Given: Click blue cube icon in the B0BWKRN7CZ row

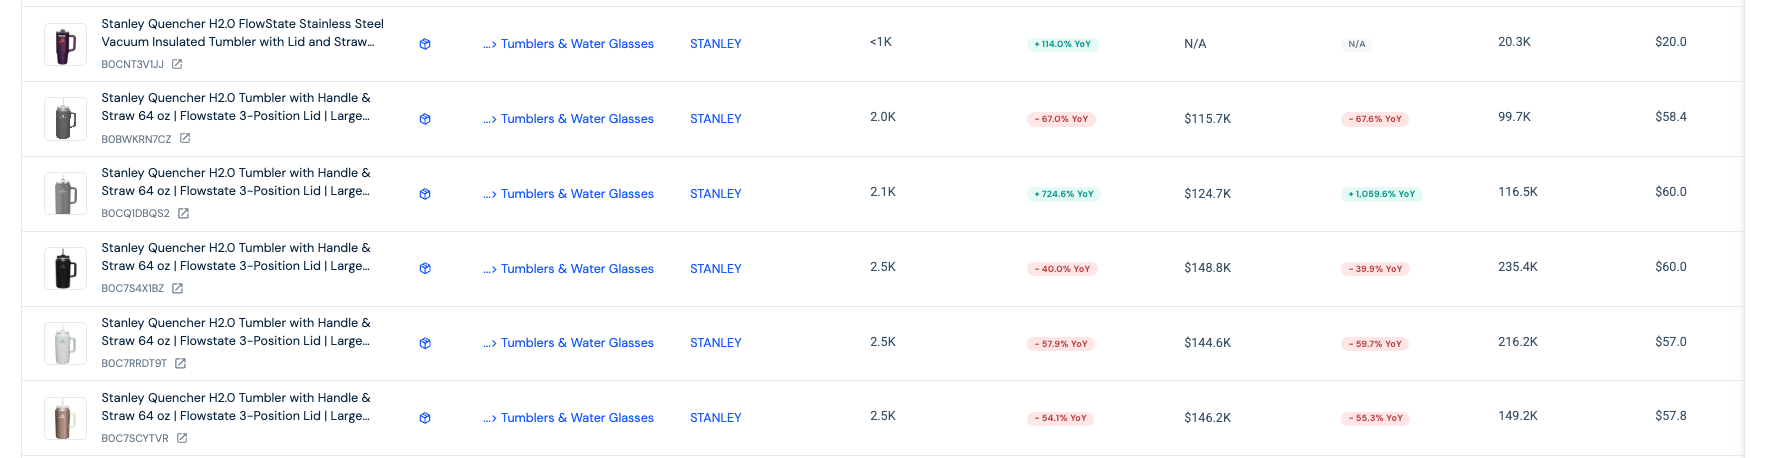Looking at the screenshot, I should click(425, 119).
